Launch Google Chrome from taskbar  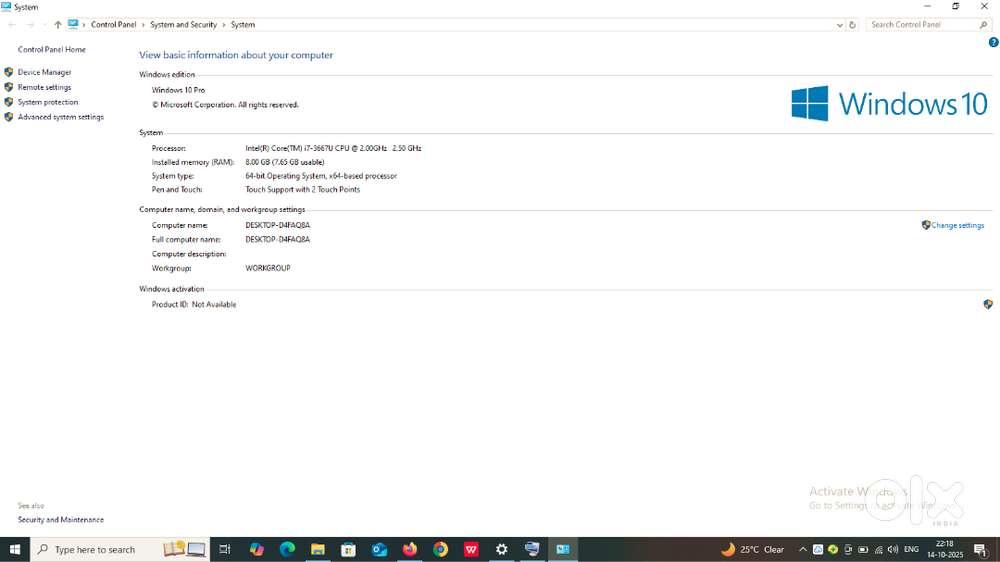(x=440, y=549)
